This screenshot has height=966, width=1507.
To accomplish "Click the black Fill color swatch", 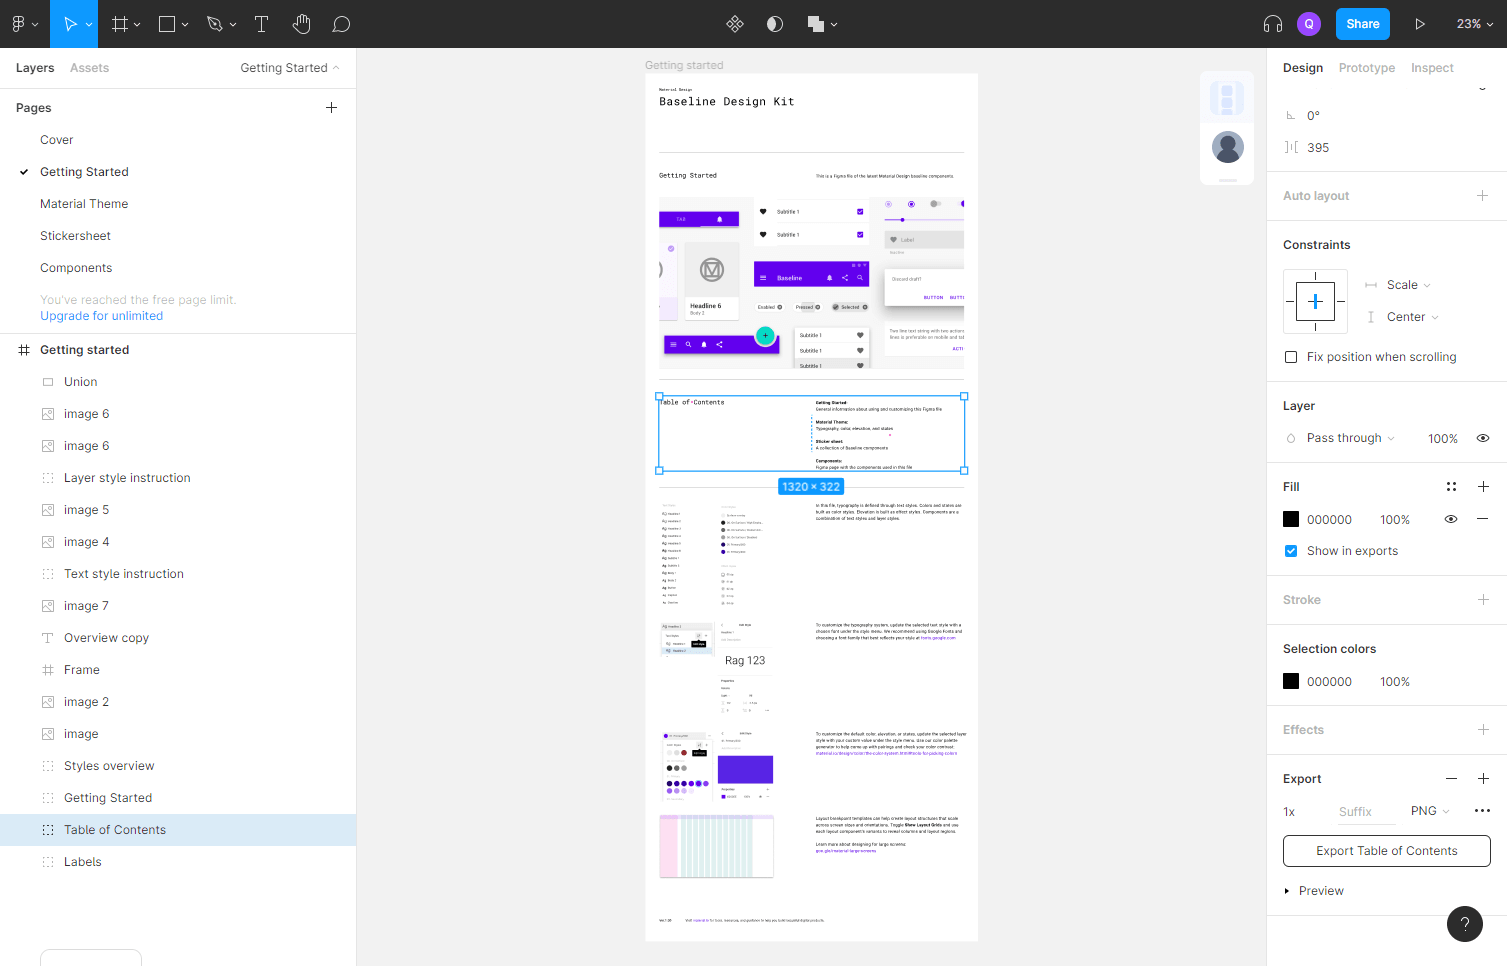I will coord(1291,519).
